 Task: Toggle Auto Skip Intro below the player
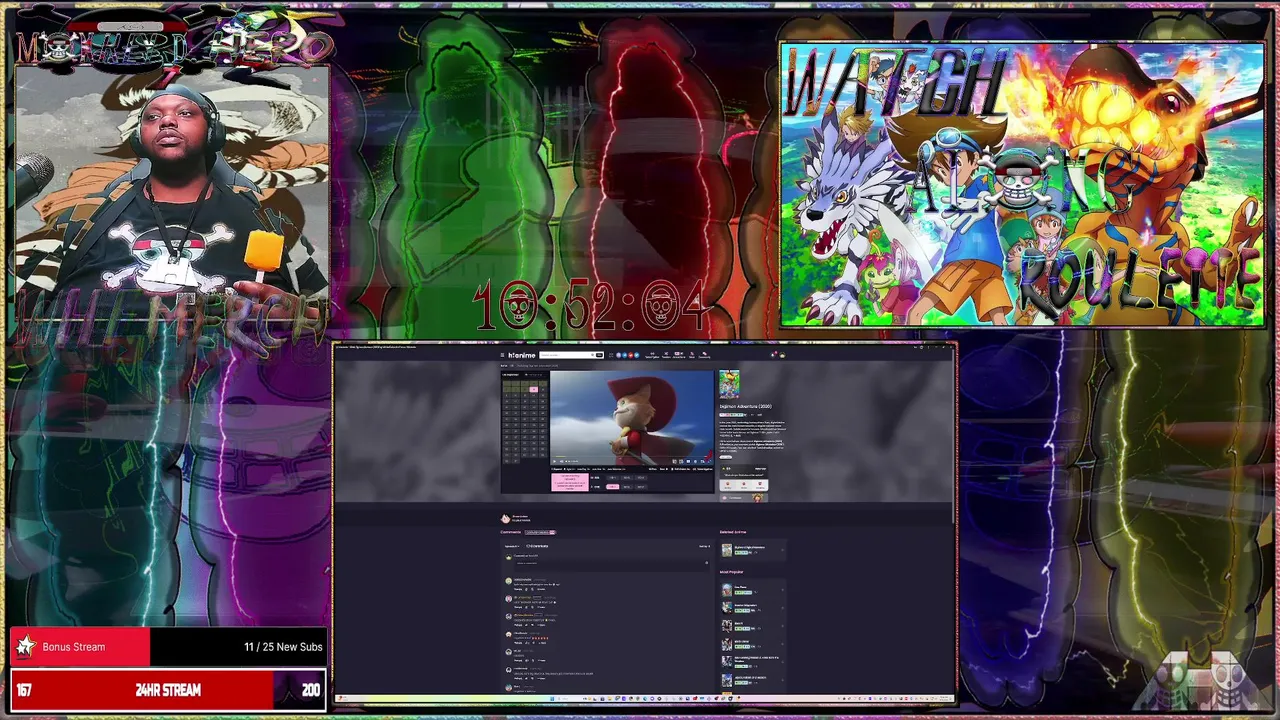point(616,469)
